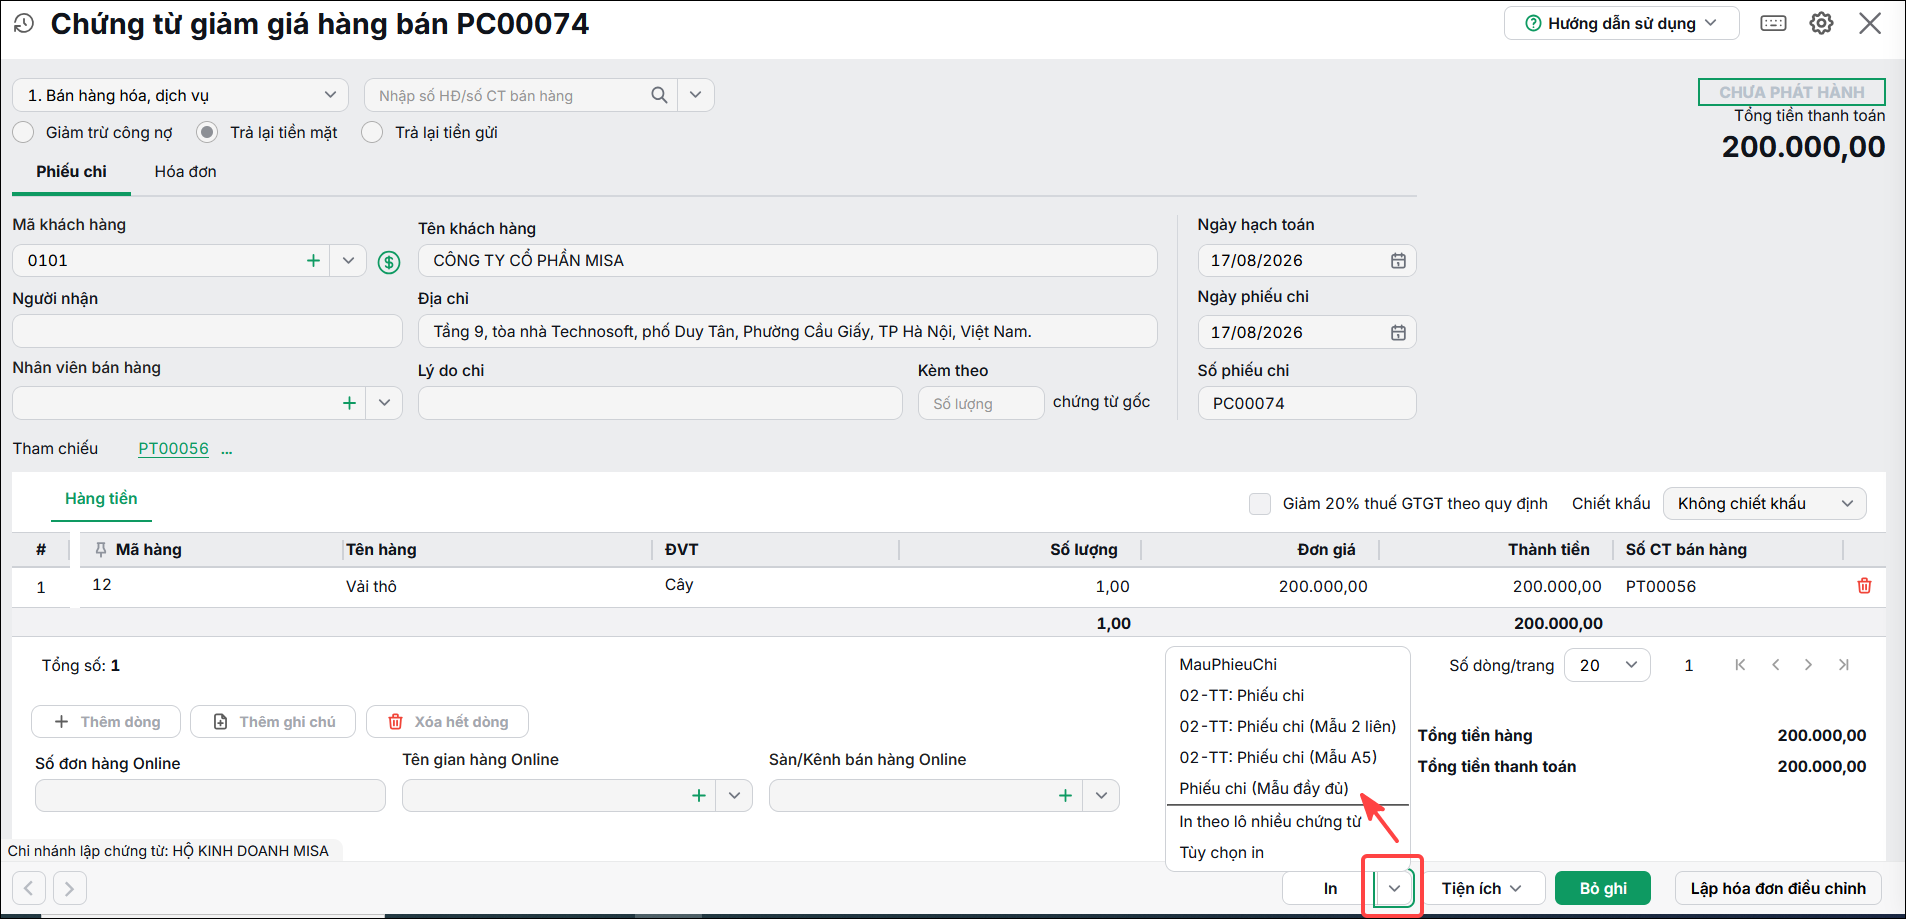Open Hướng dẫn sử dụng help menu

point(1621,23)
